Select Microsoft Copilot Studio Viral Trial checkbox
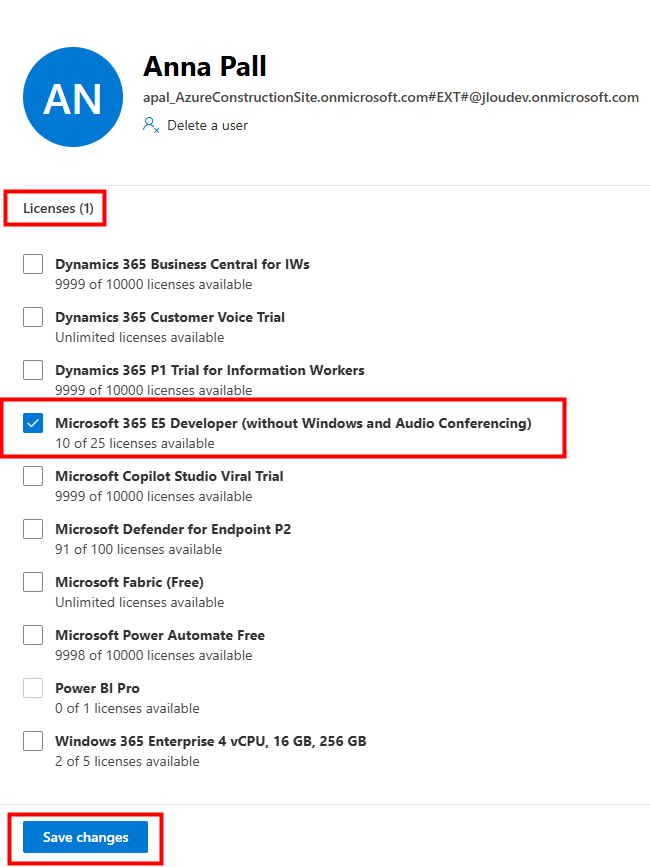 pos(34,476)
